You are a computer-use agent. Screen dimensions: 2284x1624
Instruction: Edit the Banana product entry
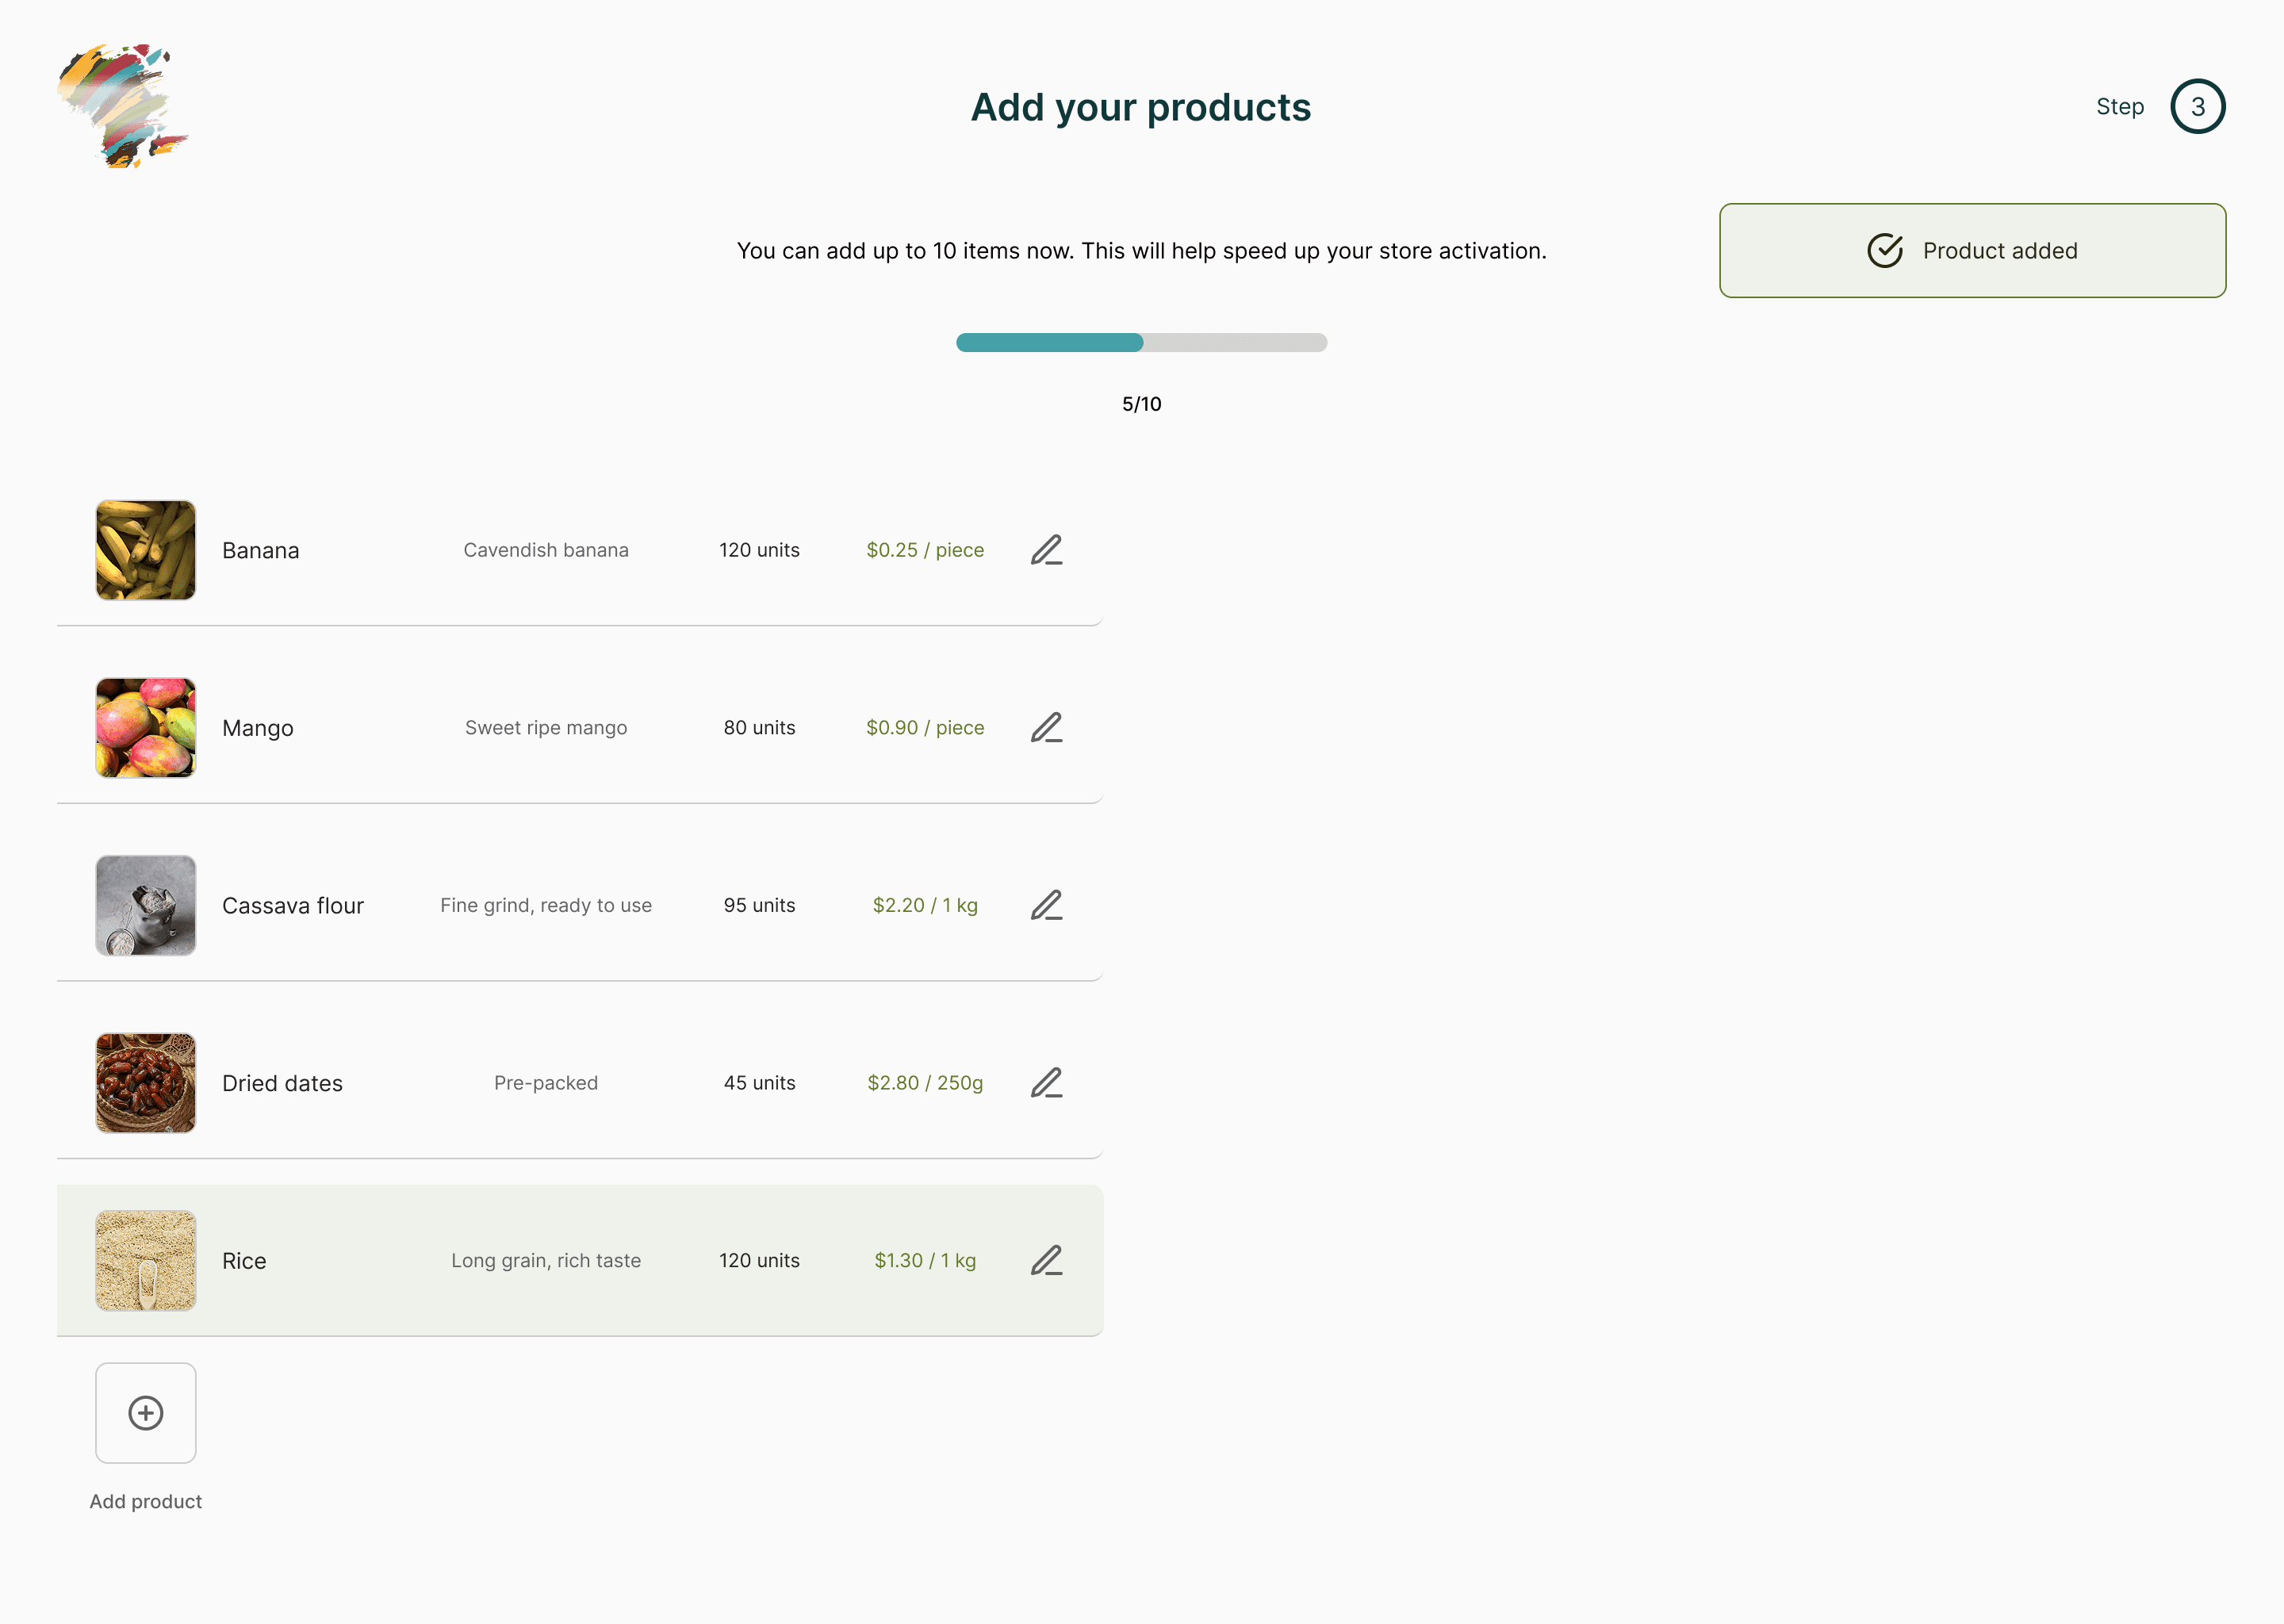coord(1046,550)
